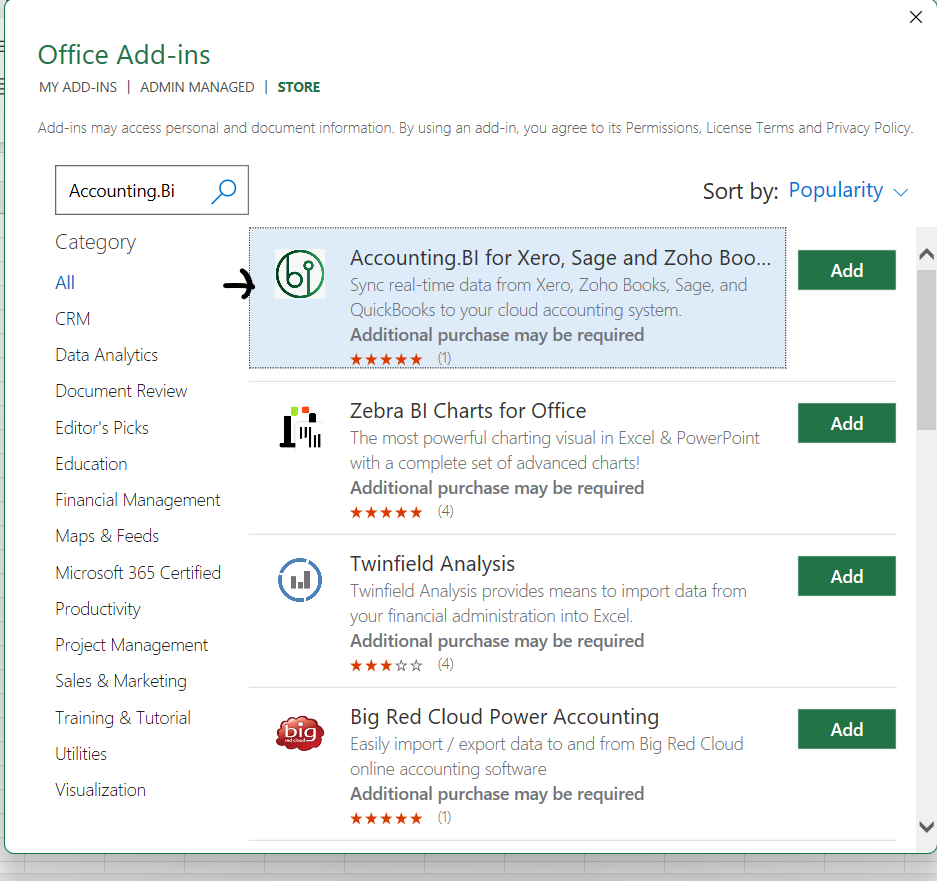Select the STORE tab
This screenshot has height=881, width=937.
click(x=299, y=87)
